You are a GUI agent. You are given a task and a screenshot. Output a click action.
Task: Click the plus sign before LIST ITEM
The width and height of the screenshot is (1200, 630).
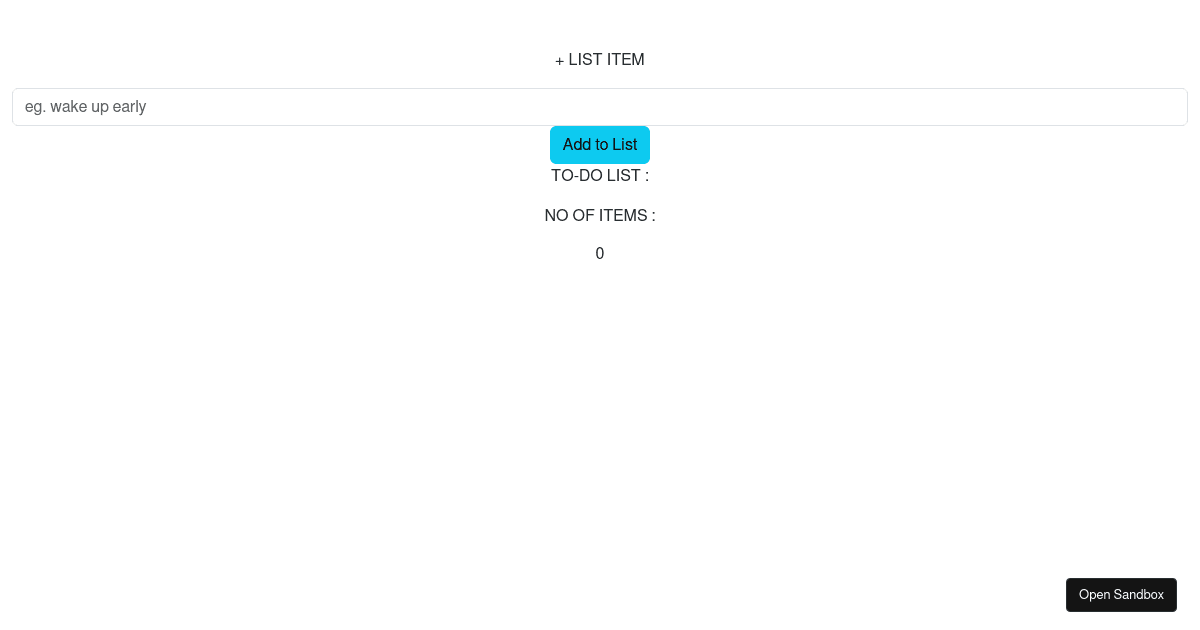(559, 60)
